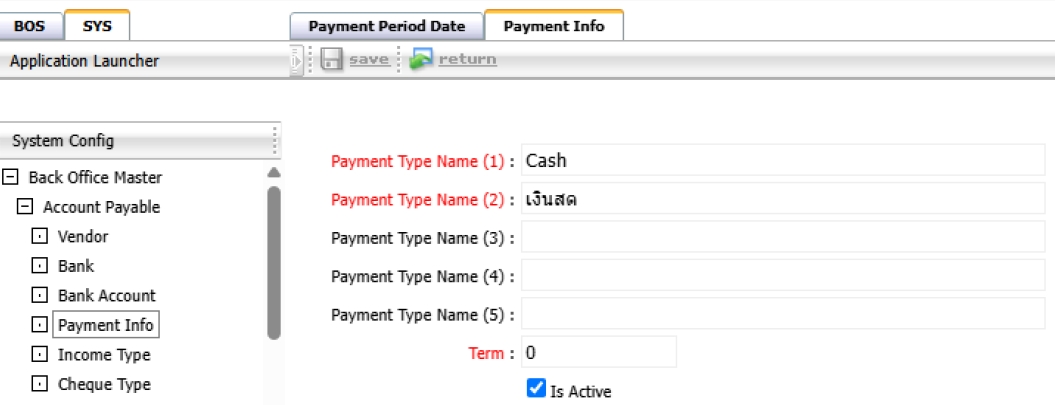This screenshot has height=405, width=1055.
Task: Click the panel splitter handle beside Application Launcher
Action: pyautogui.click(x=295, y=60)
